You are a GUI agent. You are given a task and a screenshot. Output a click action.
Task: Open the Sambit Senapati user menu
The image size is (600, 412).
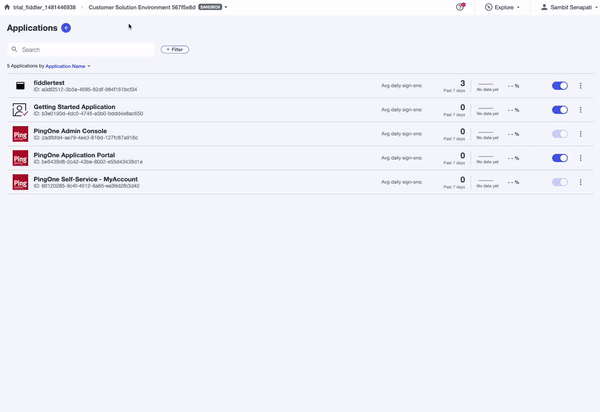click(x=569, y=7)
